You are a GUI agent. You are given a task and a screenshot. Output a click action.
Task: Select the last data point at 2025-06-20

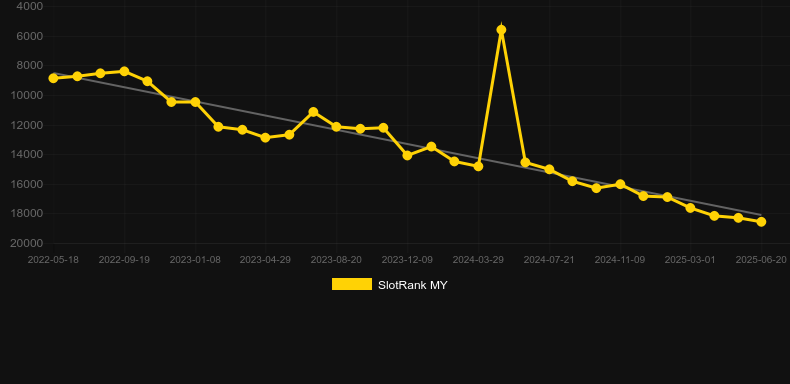point(761,222)
